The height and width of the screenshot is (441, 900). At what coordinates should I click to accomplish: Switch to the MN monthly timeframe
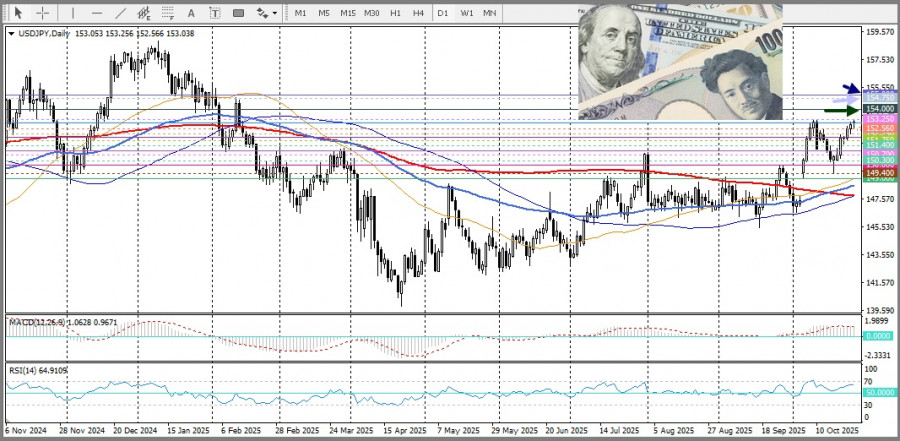(x=490, y=13)
